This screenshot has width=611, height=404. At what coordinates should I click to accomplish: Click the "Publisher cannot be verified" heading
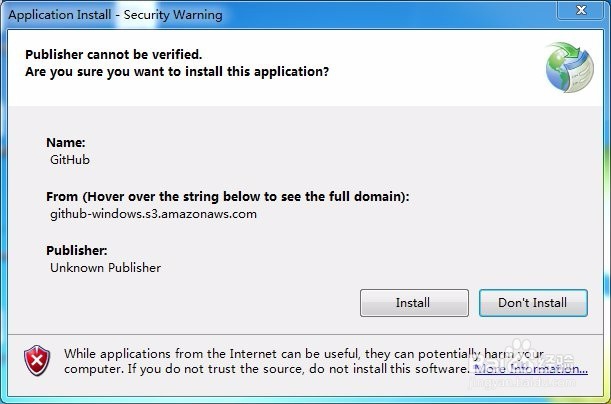click(113, 54)
